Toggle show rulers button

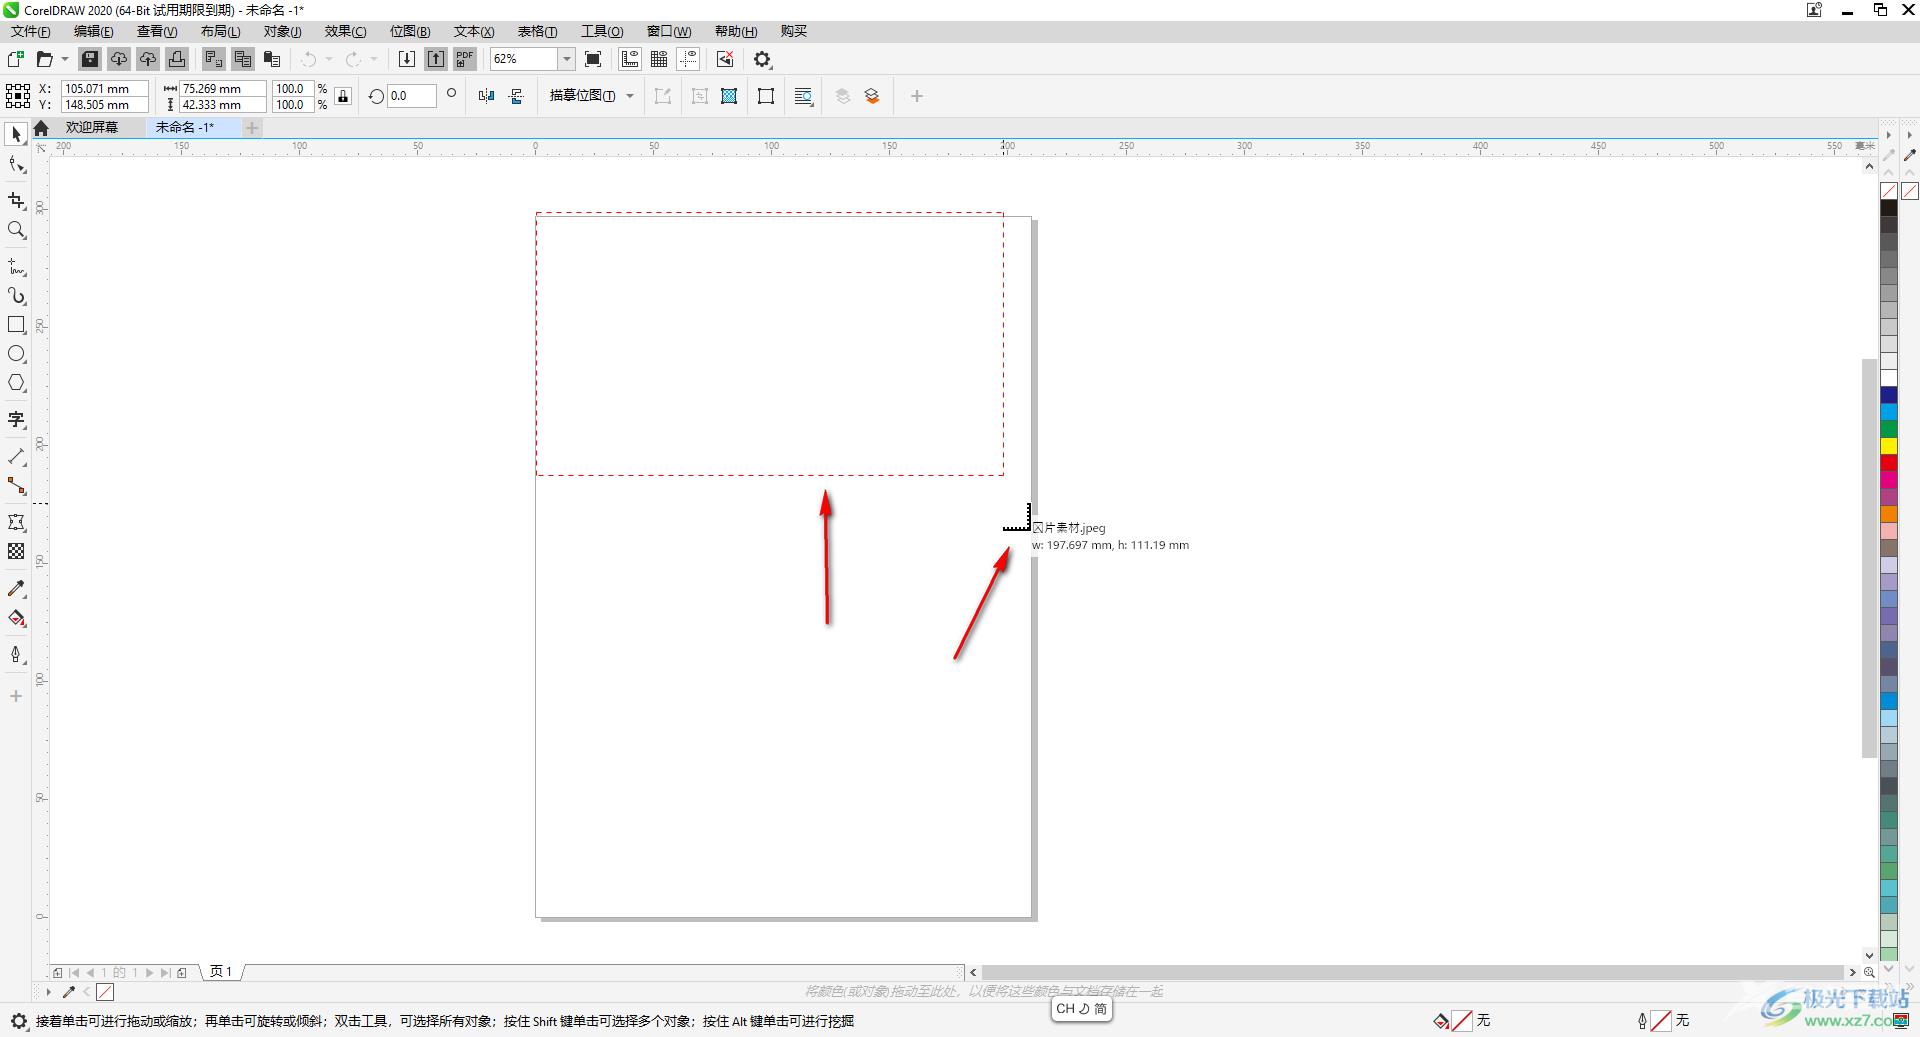click(630, 59)
